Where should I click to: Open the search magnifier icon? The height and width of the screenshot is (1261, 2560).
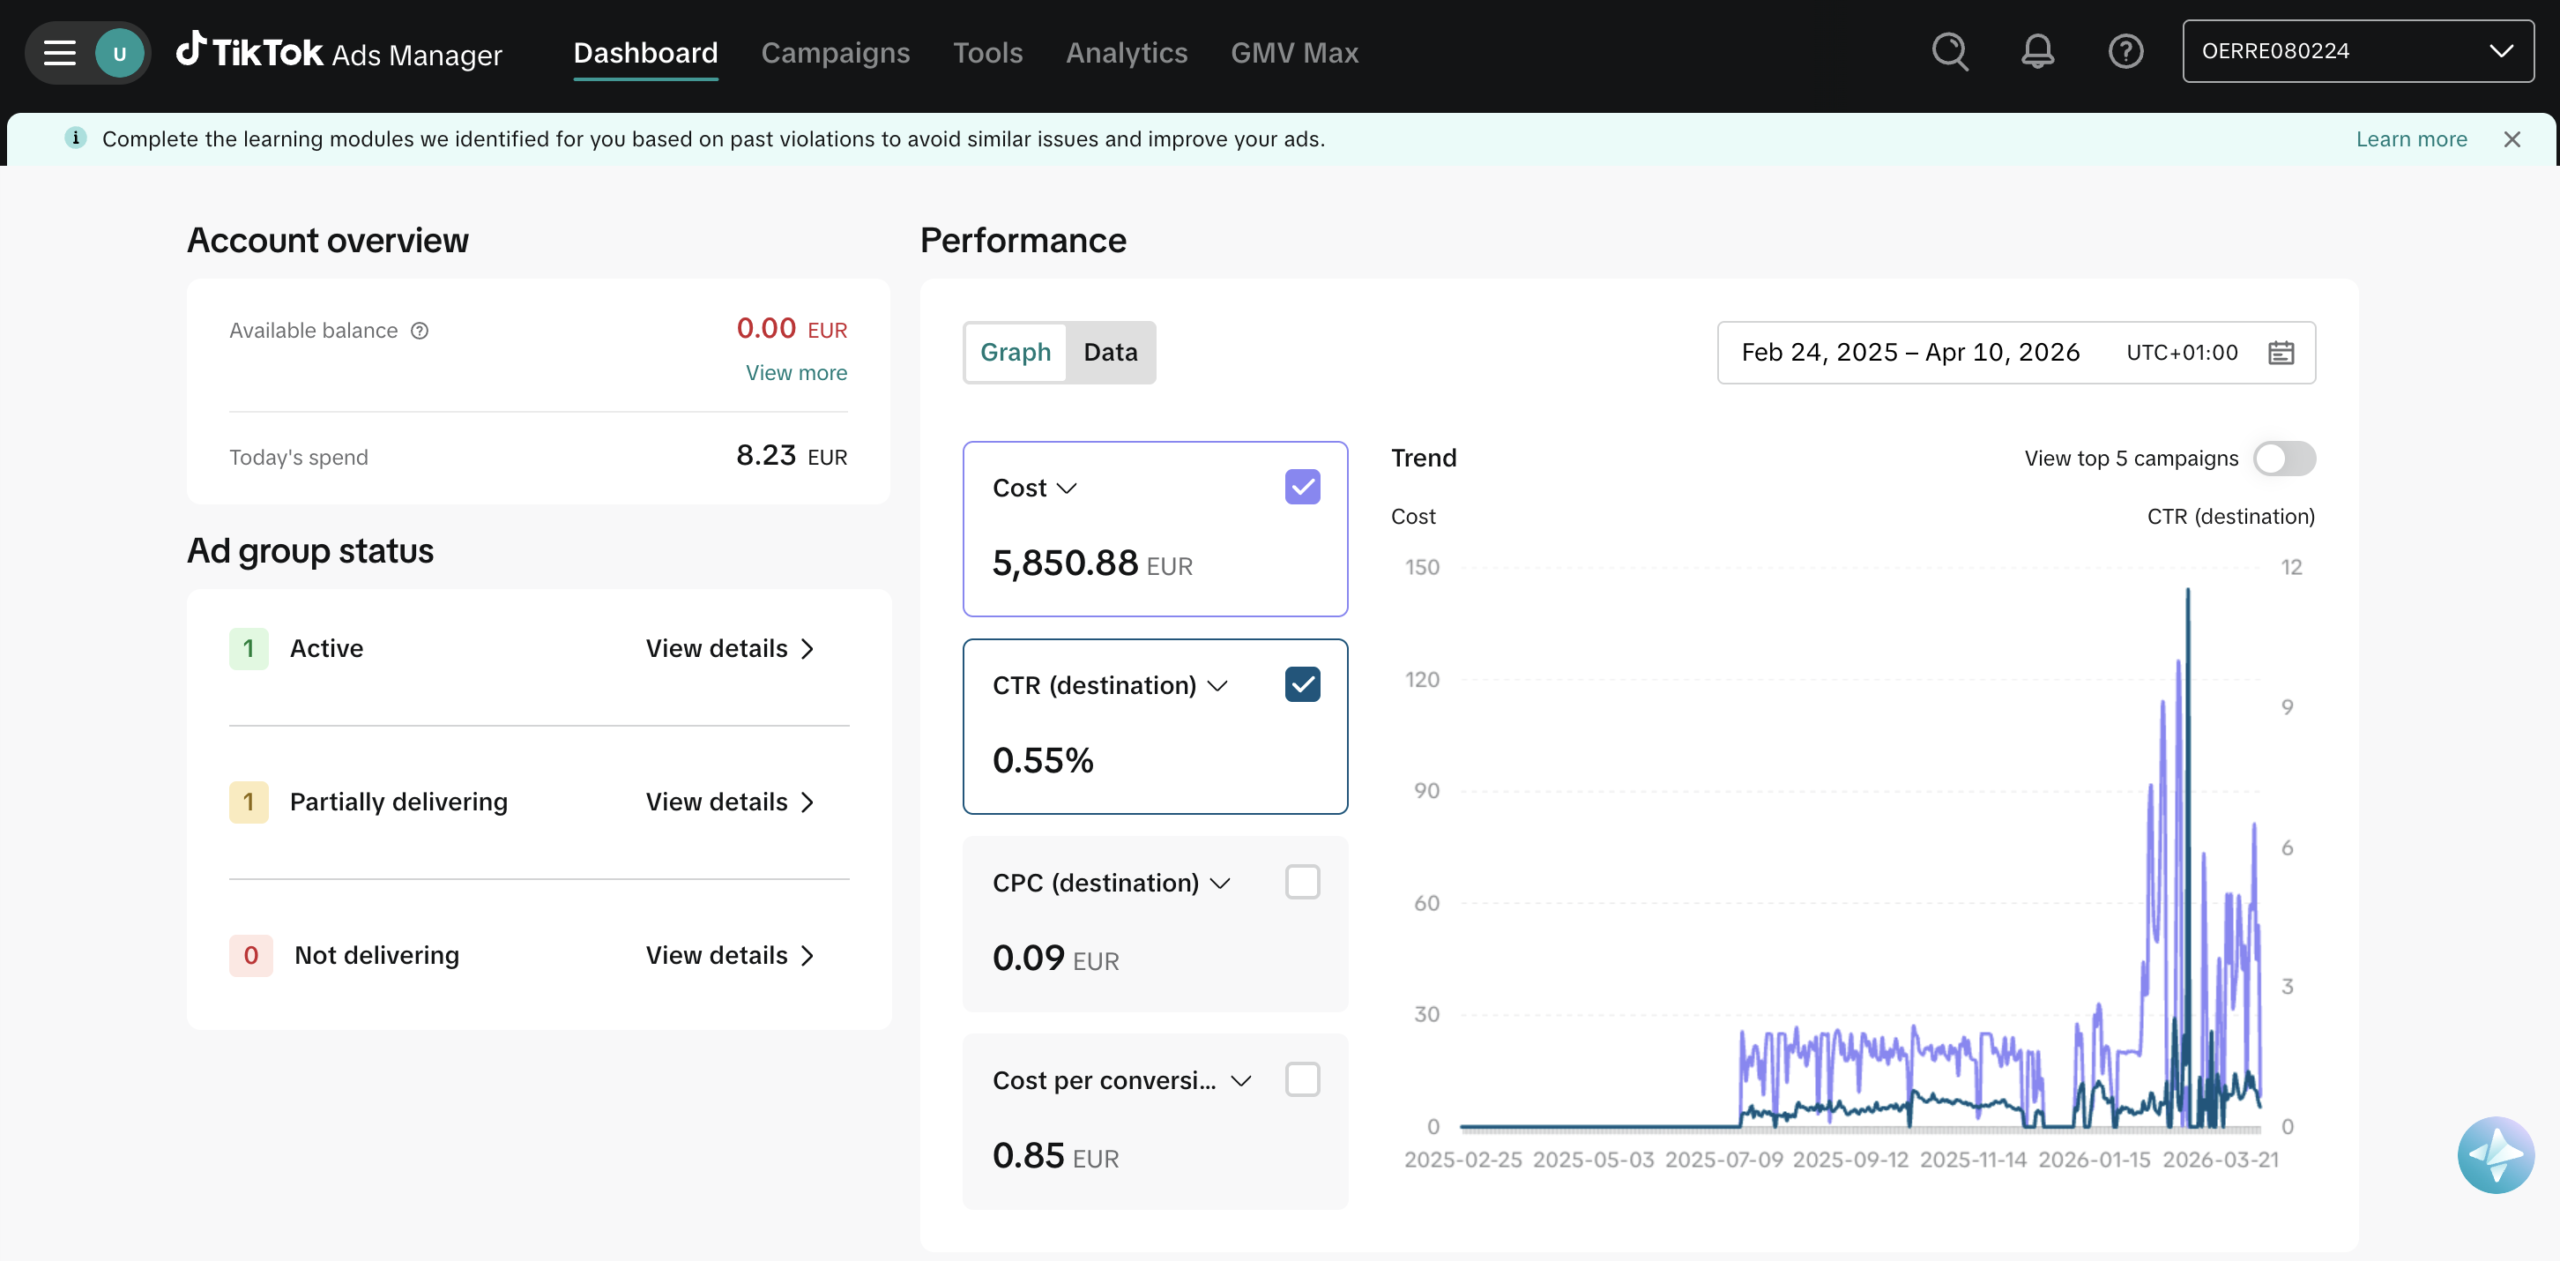tap(1949, 52)
